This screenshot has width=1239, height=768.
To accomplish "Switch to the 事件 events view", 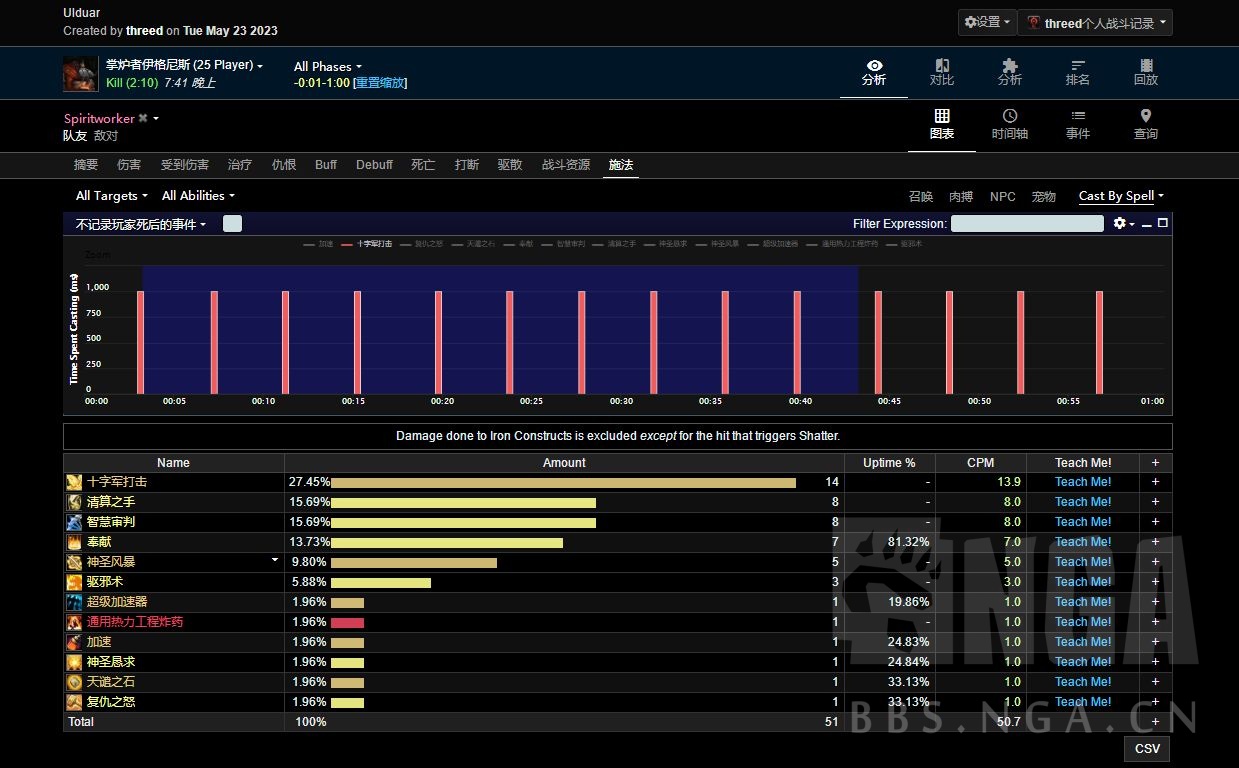I will tap(1078, 125).
